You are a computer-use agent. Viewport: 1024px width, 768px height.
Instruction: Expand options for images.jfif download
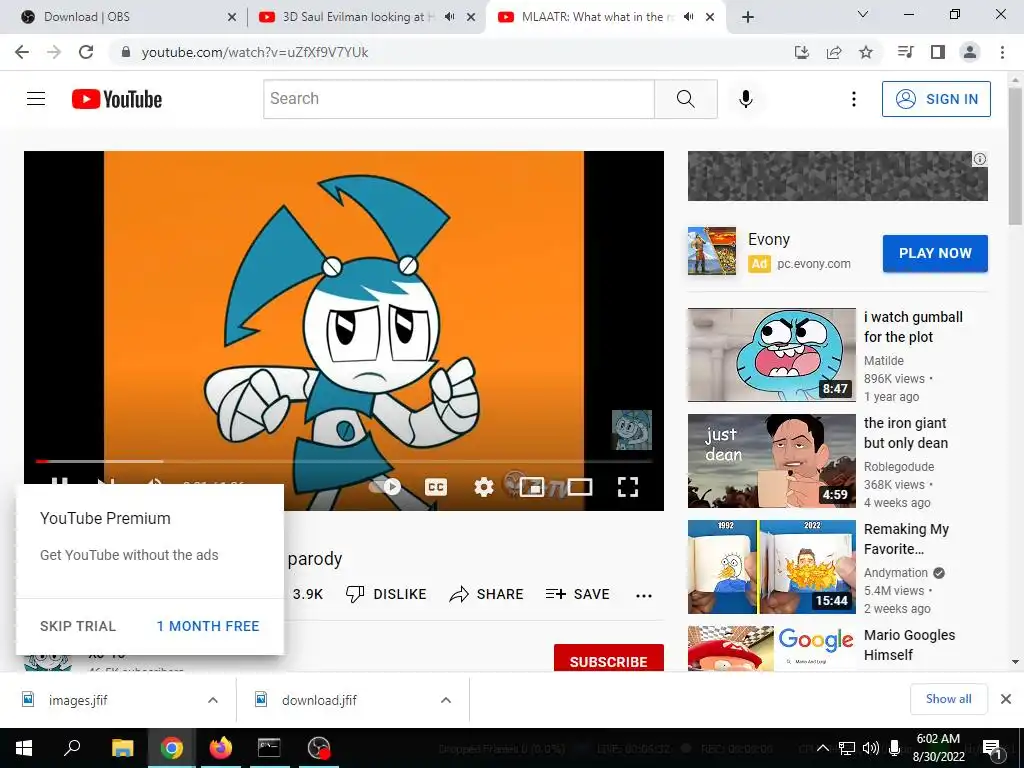pyautogui.click(x=213, y=700)
